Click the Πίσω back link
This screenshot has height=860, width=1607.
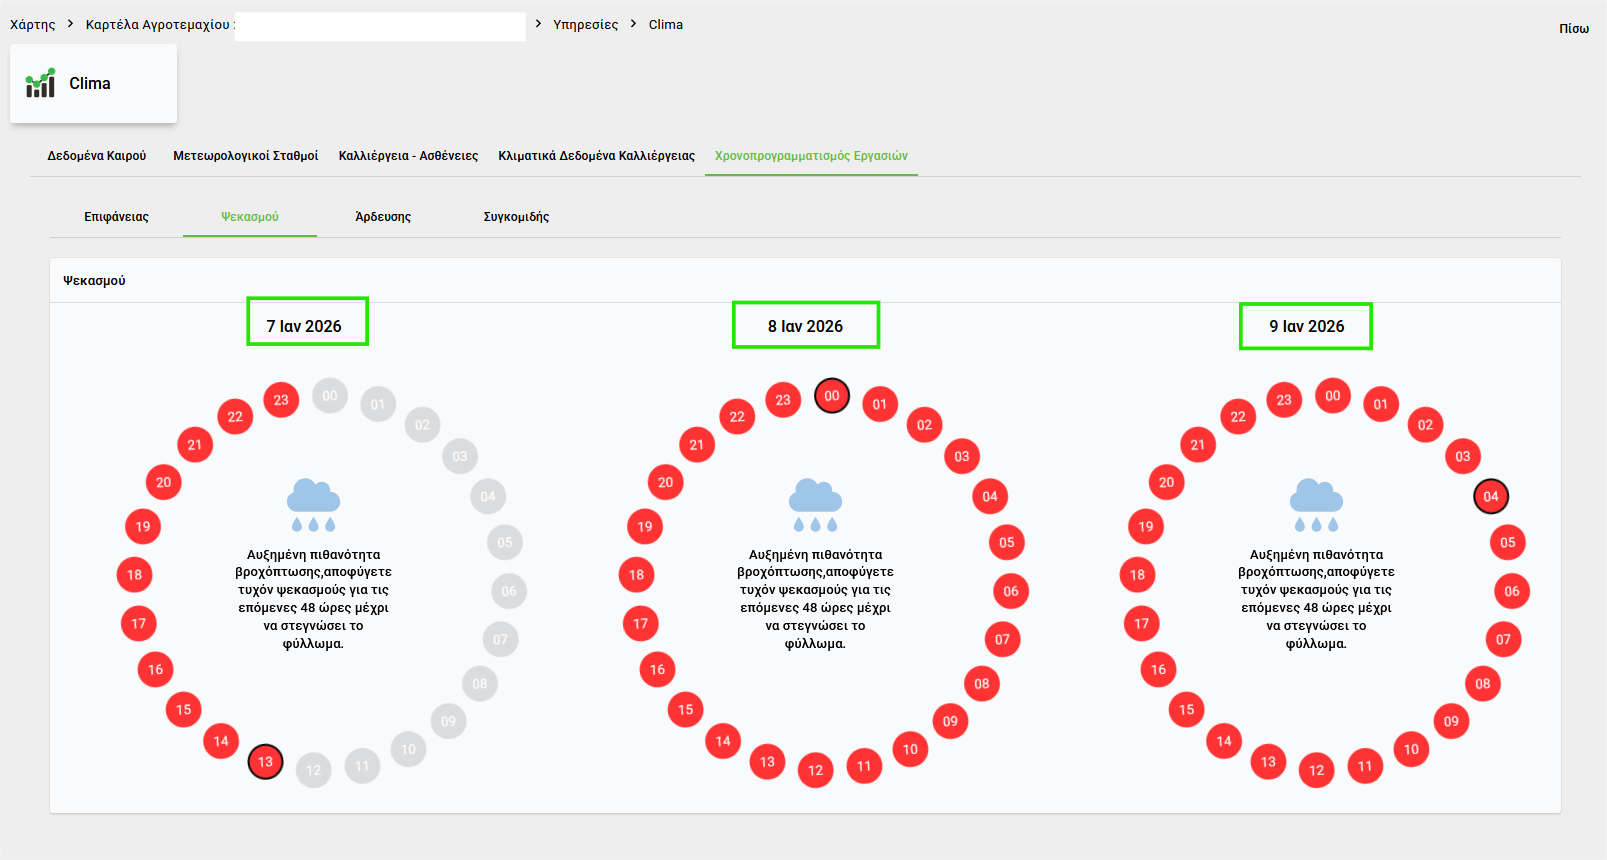click(x=1573, y=29)
